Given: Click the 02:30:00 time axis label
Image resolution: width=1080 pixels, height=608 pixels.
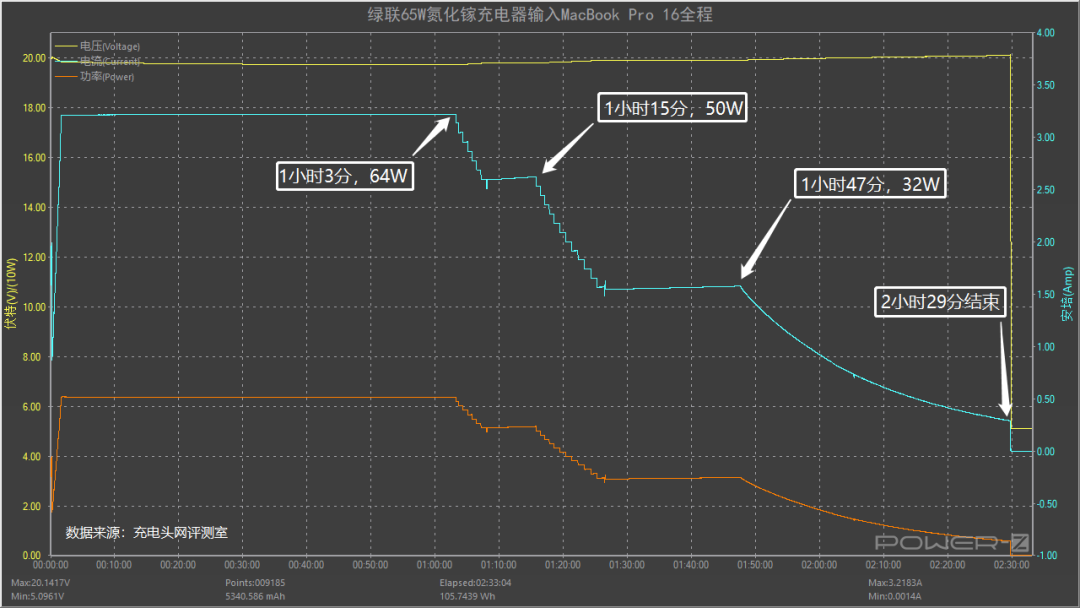Looking at the screenshot, I should pyautogui.click(x=1011, y=565).
